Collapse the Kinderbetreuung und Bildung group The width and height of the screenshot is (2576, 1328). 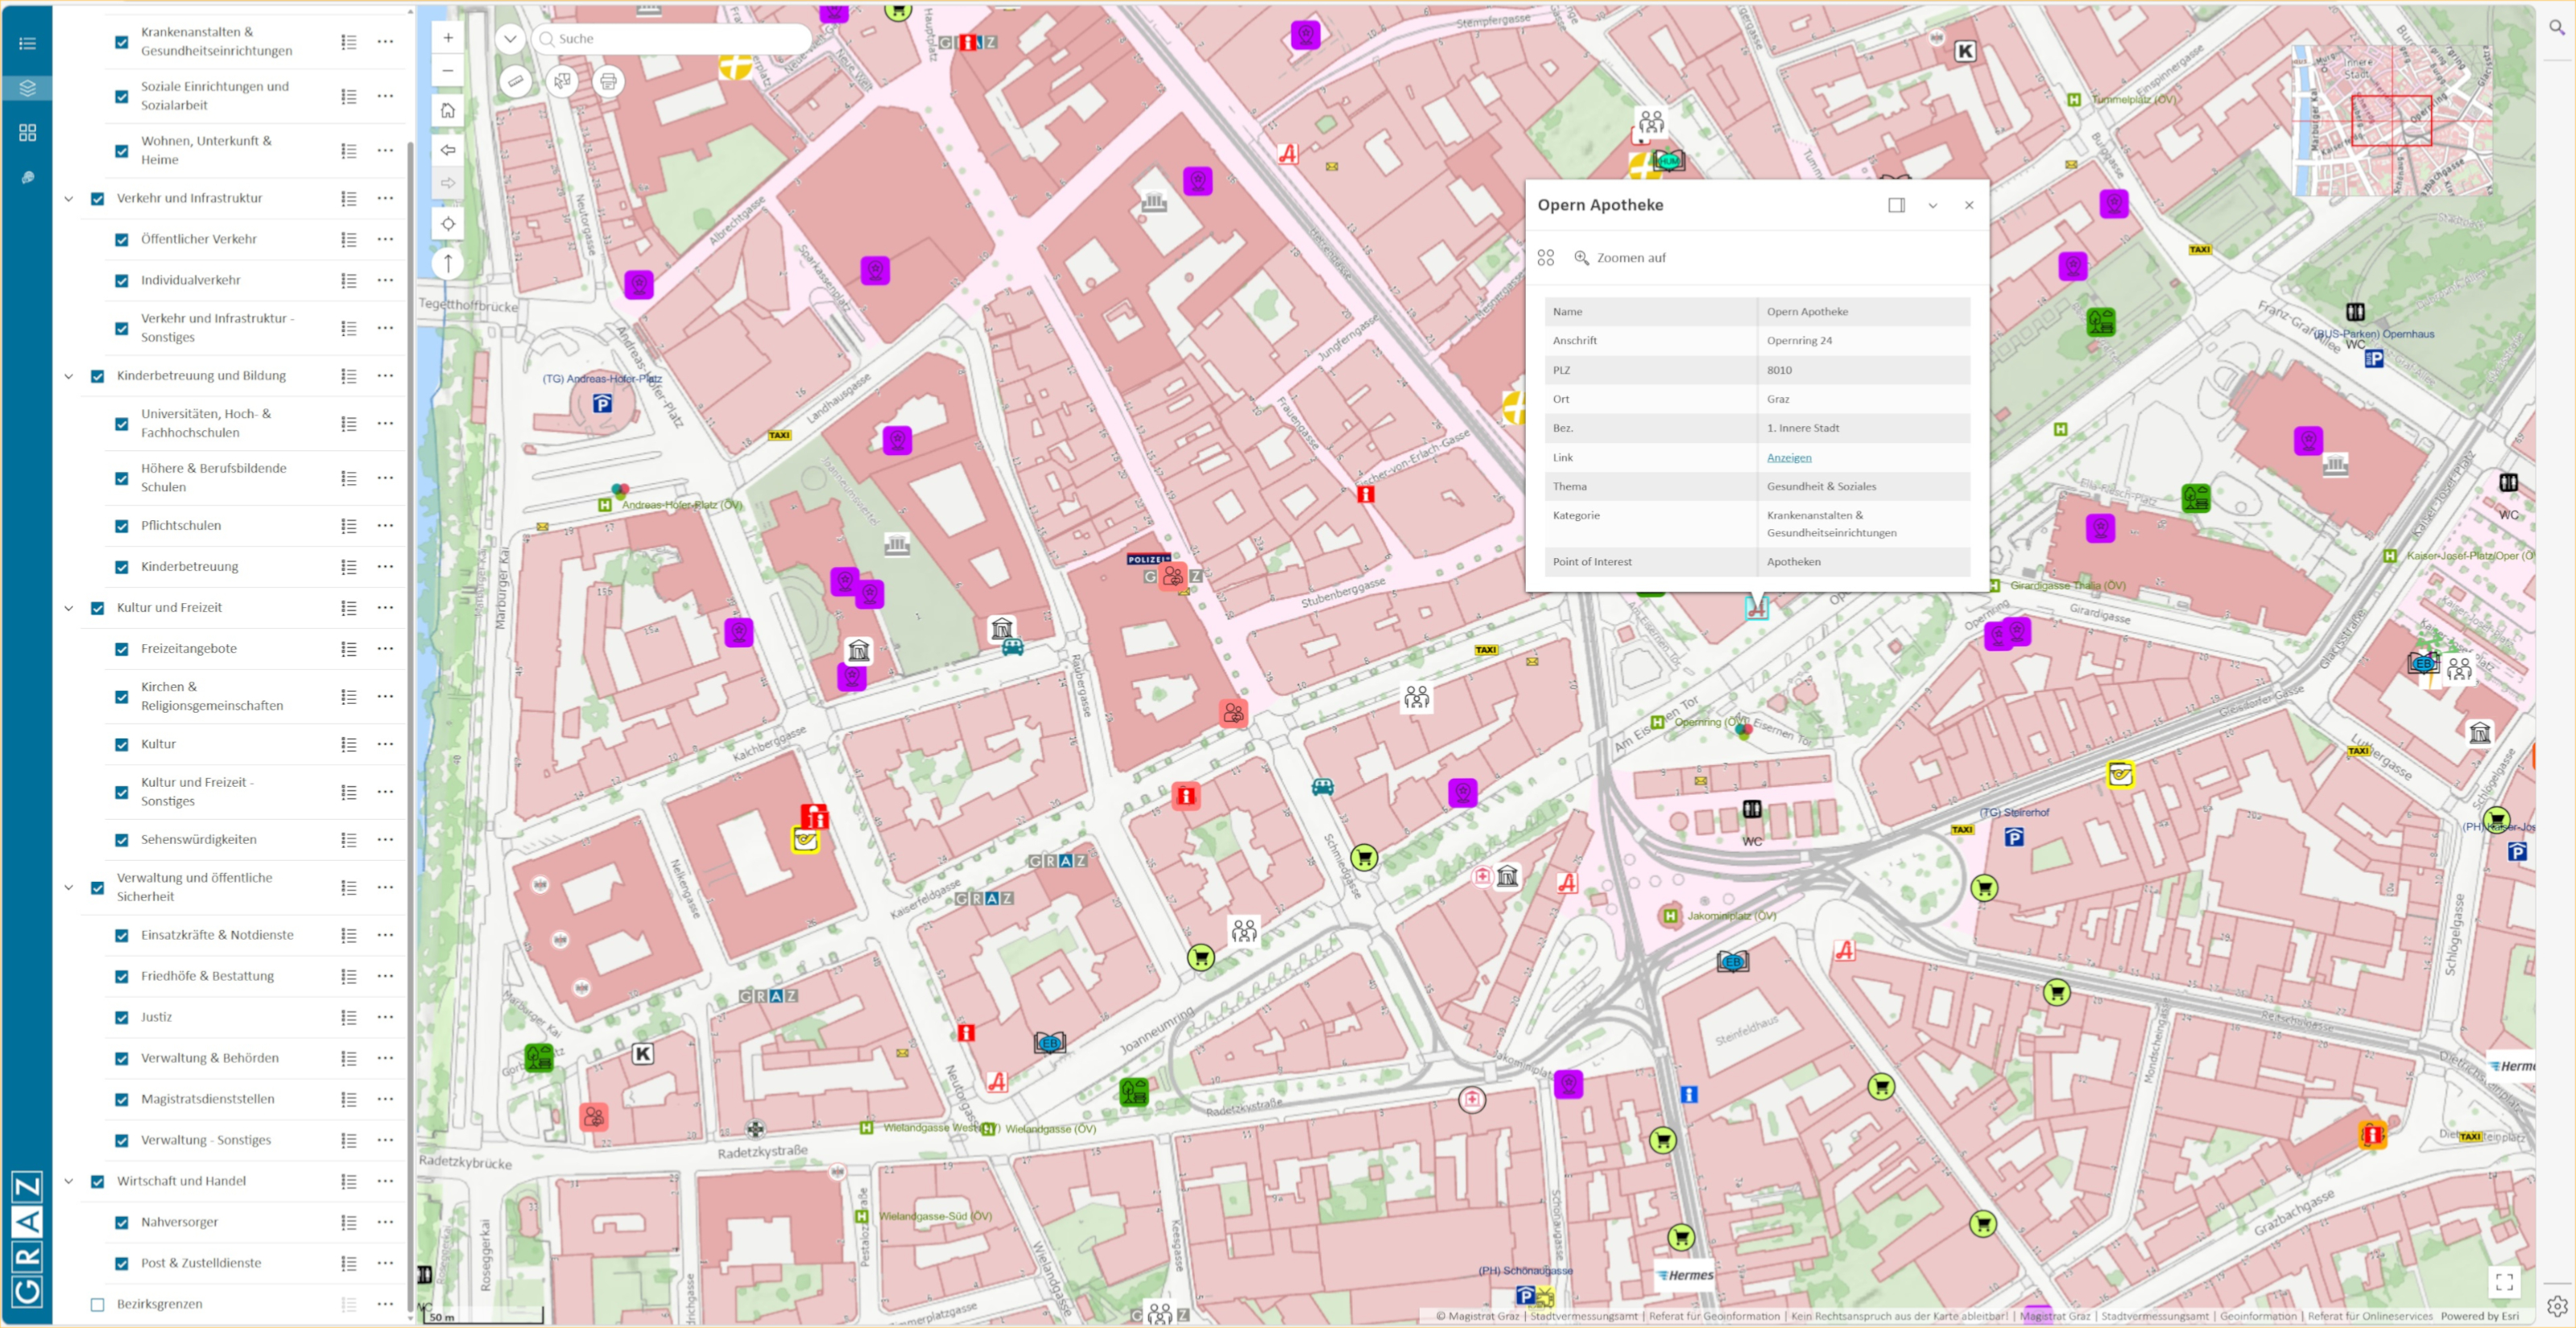[x=69, y=377]
